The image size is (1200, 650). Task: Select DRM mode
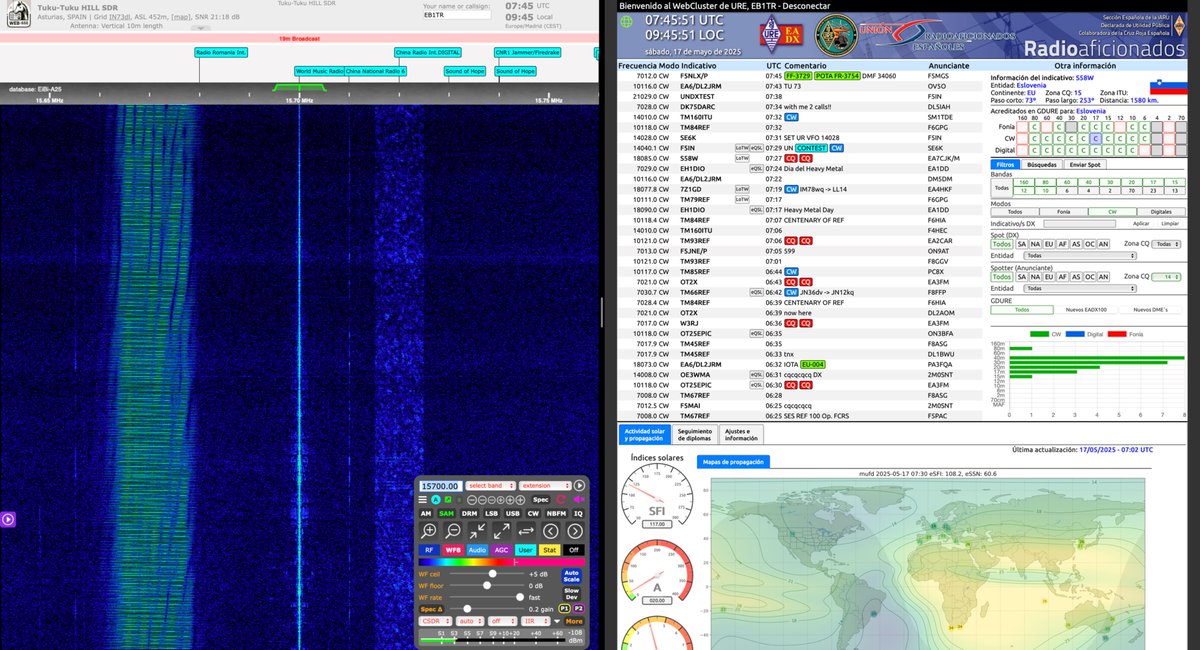point(470,514)
